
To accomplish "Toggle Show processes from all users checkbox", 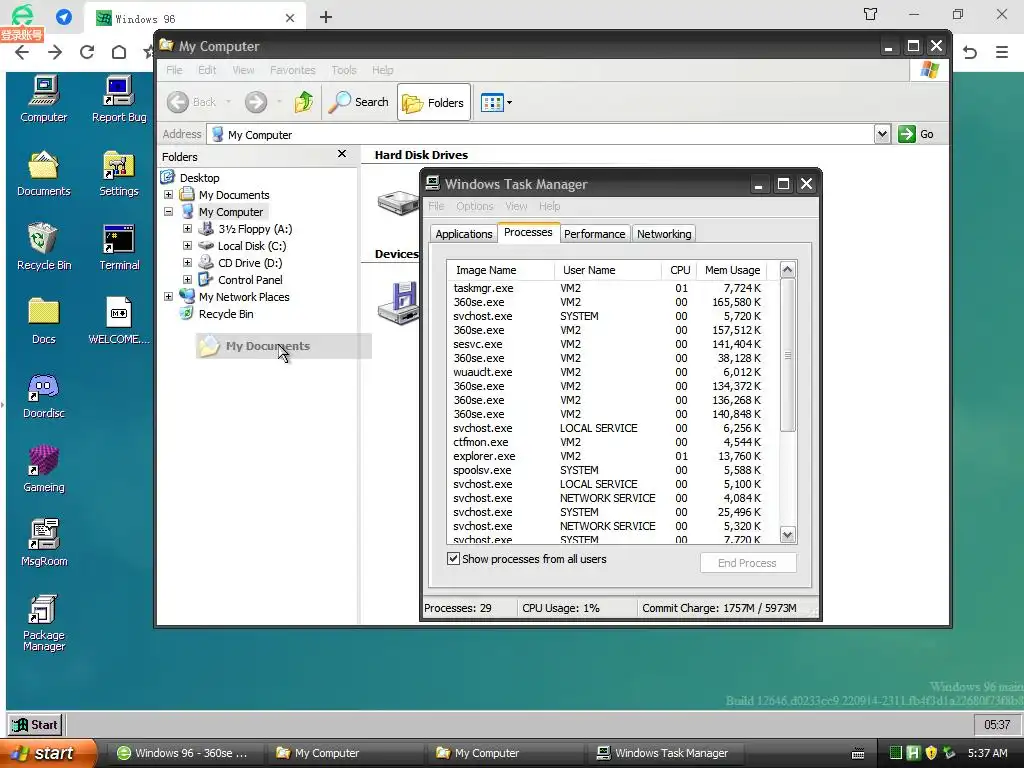I will pyautogui.click(x=453, y=558).
